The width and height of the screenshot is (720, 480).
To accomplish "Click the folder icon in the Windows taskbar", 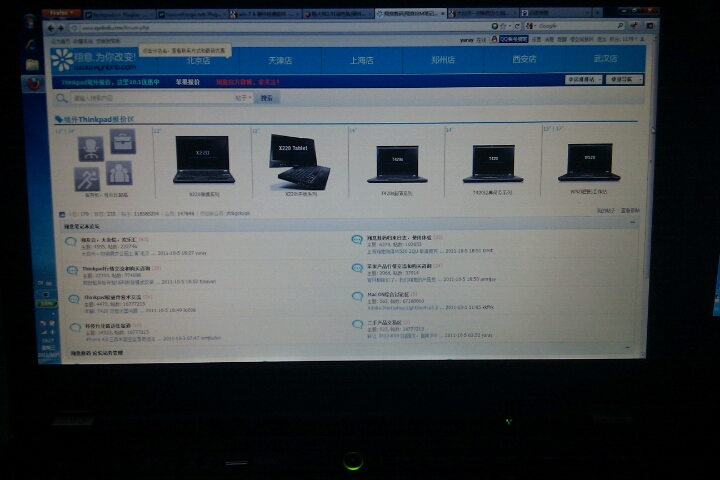I will pyautogui.click(x=32, y=64).
